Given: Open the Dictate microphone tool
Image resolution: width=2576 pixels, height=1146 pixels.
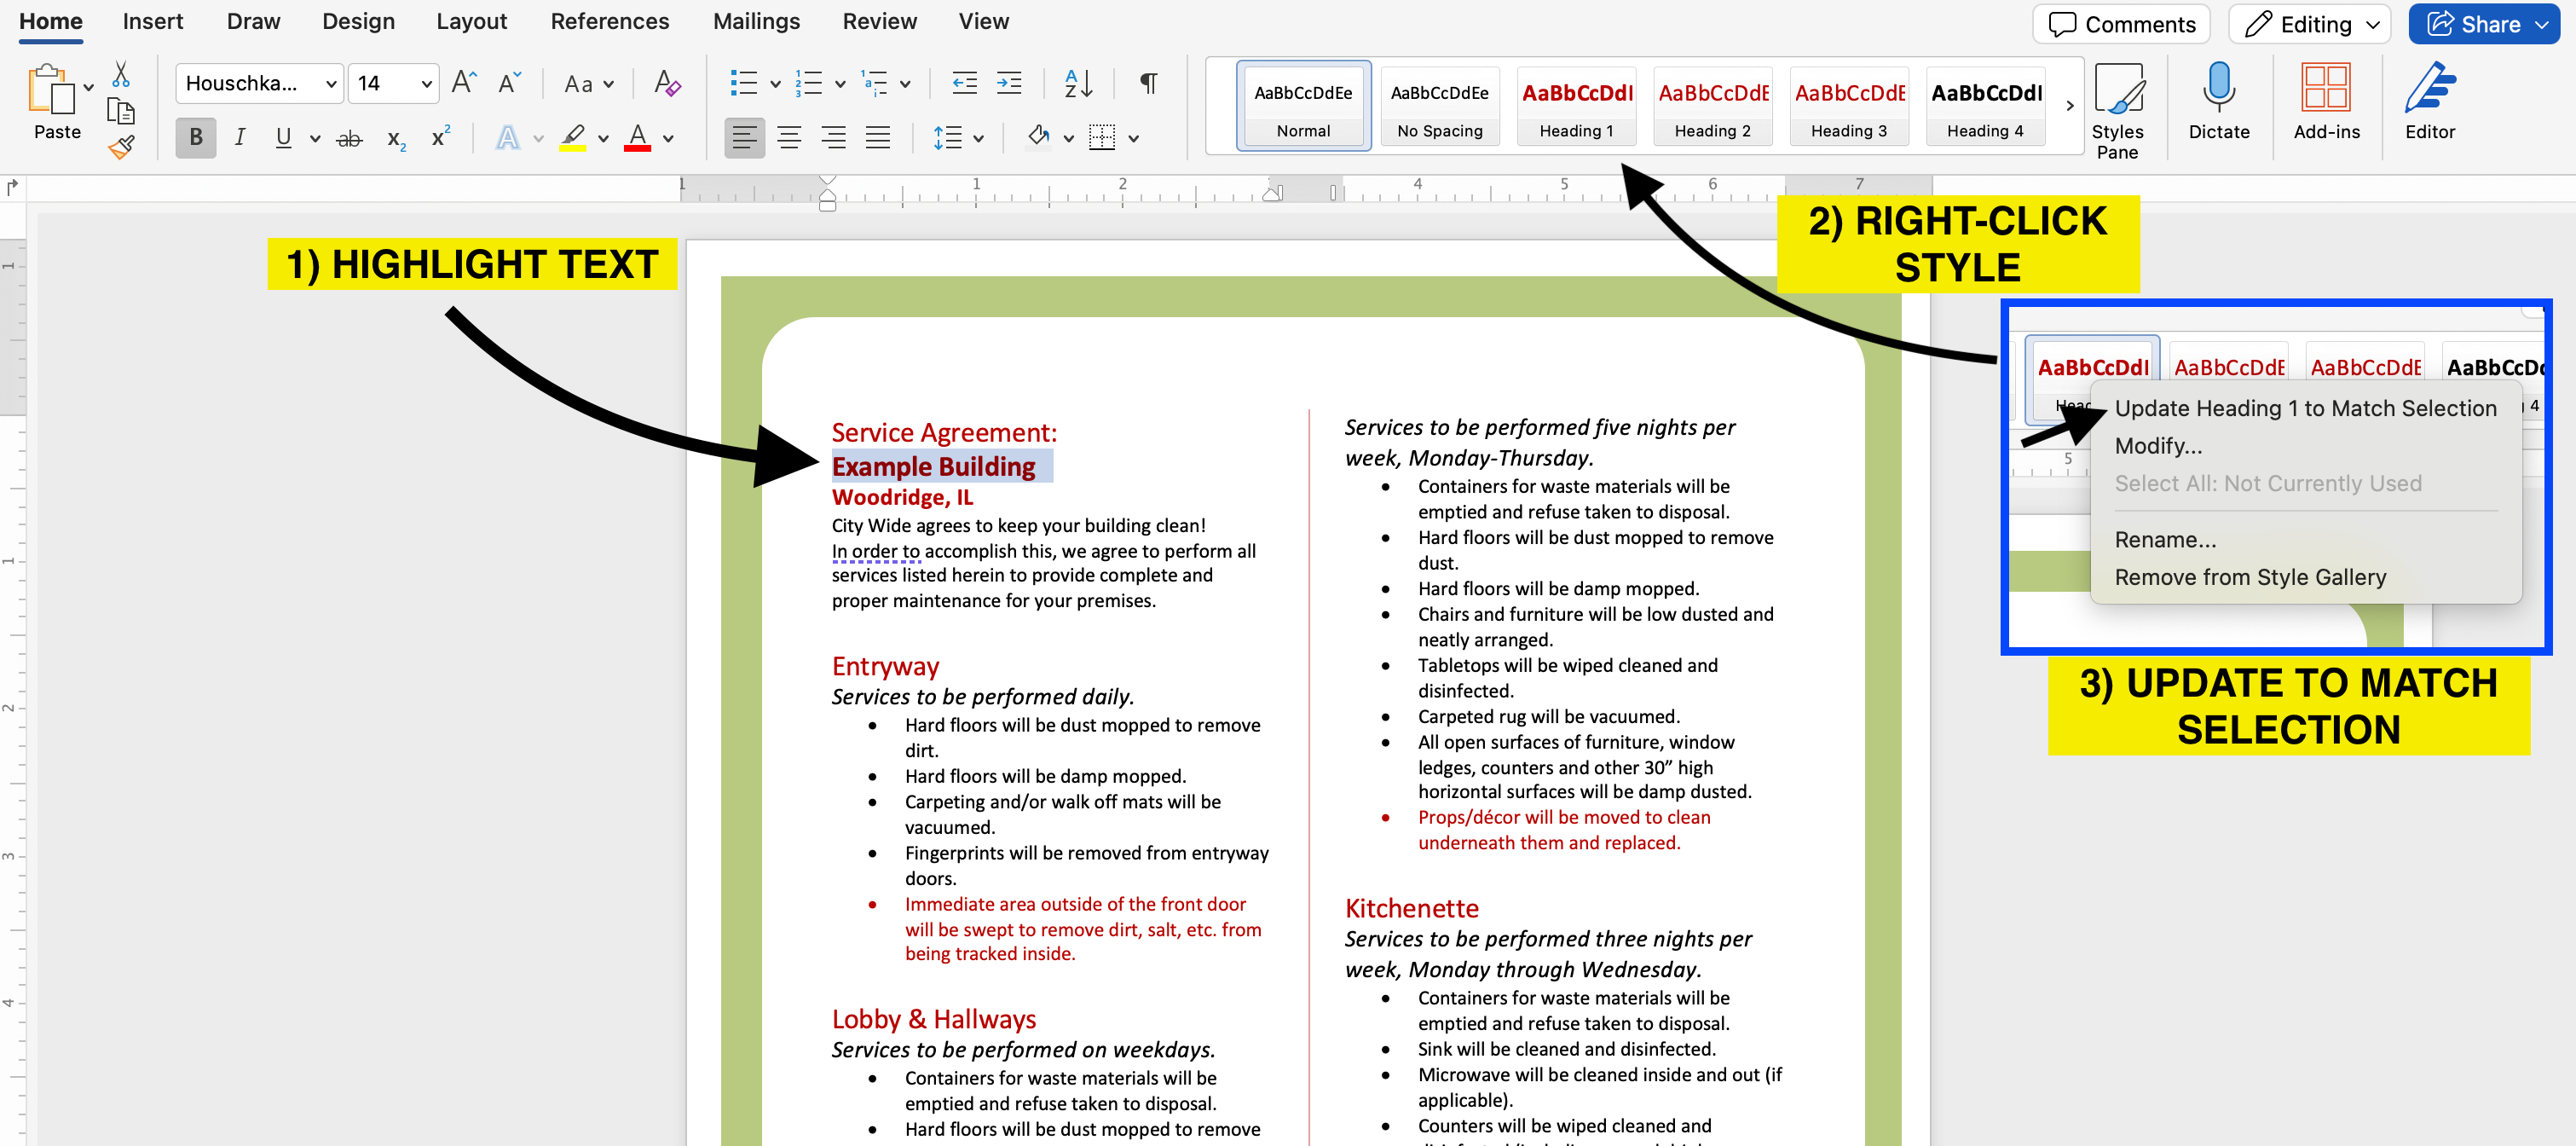Looking at the screenshot, I should click(2218, 101).
